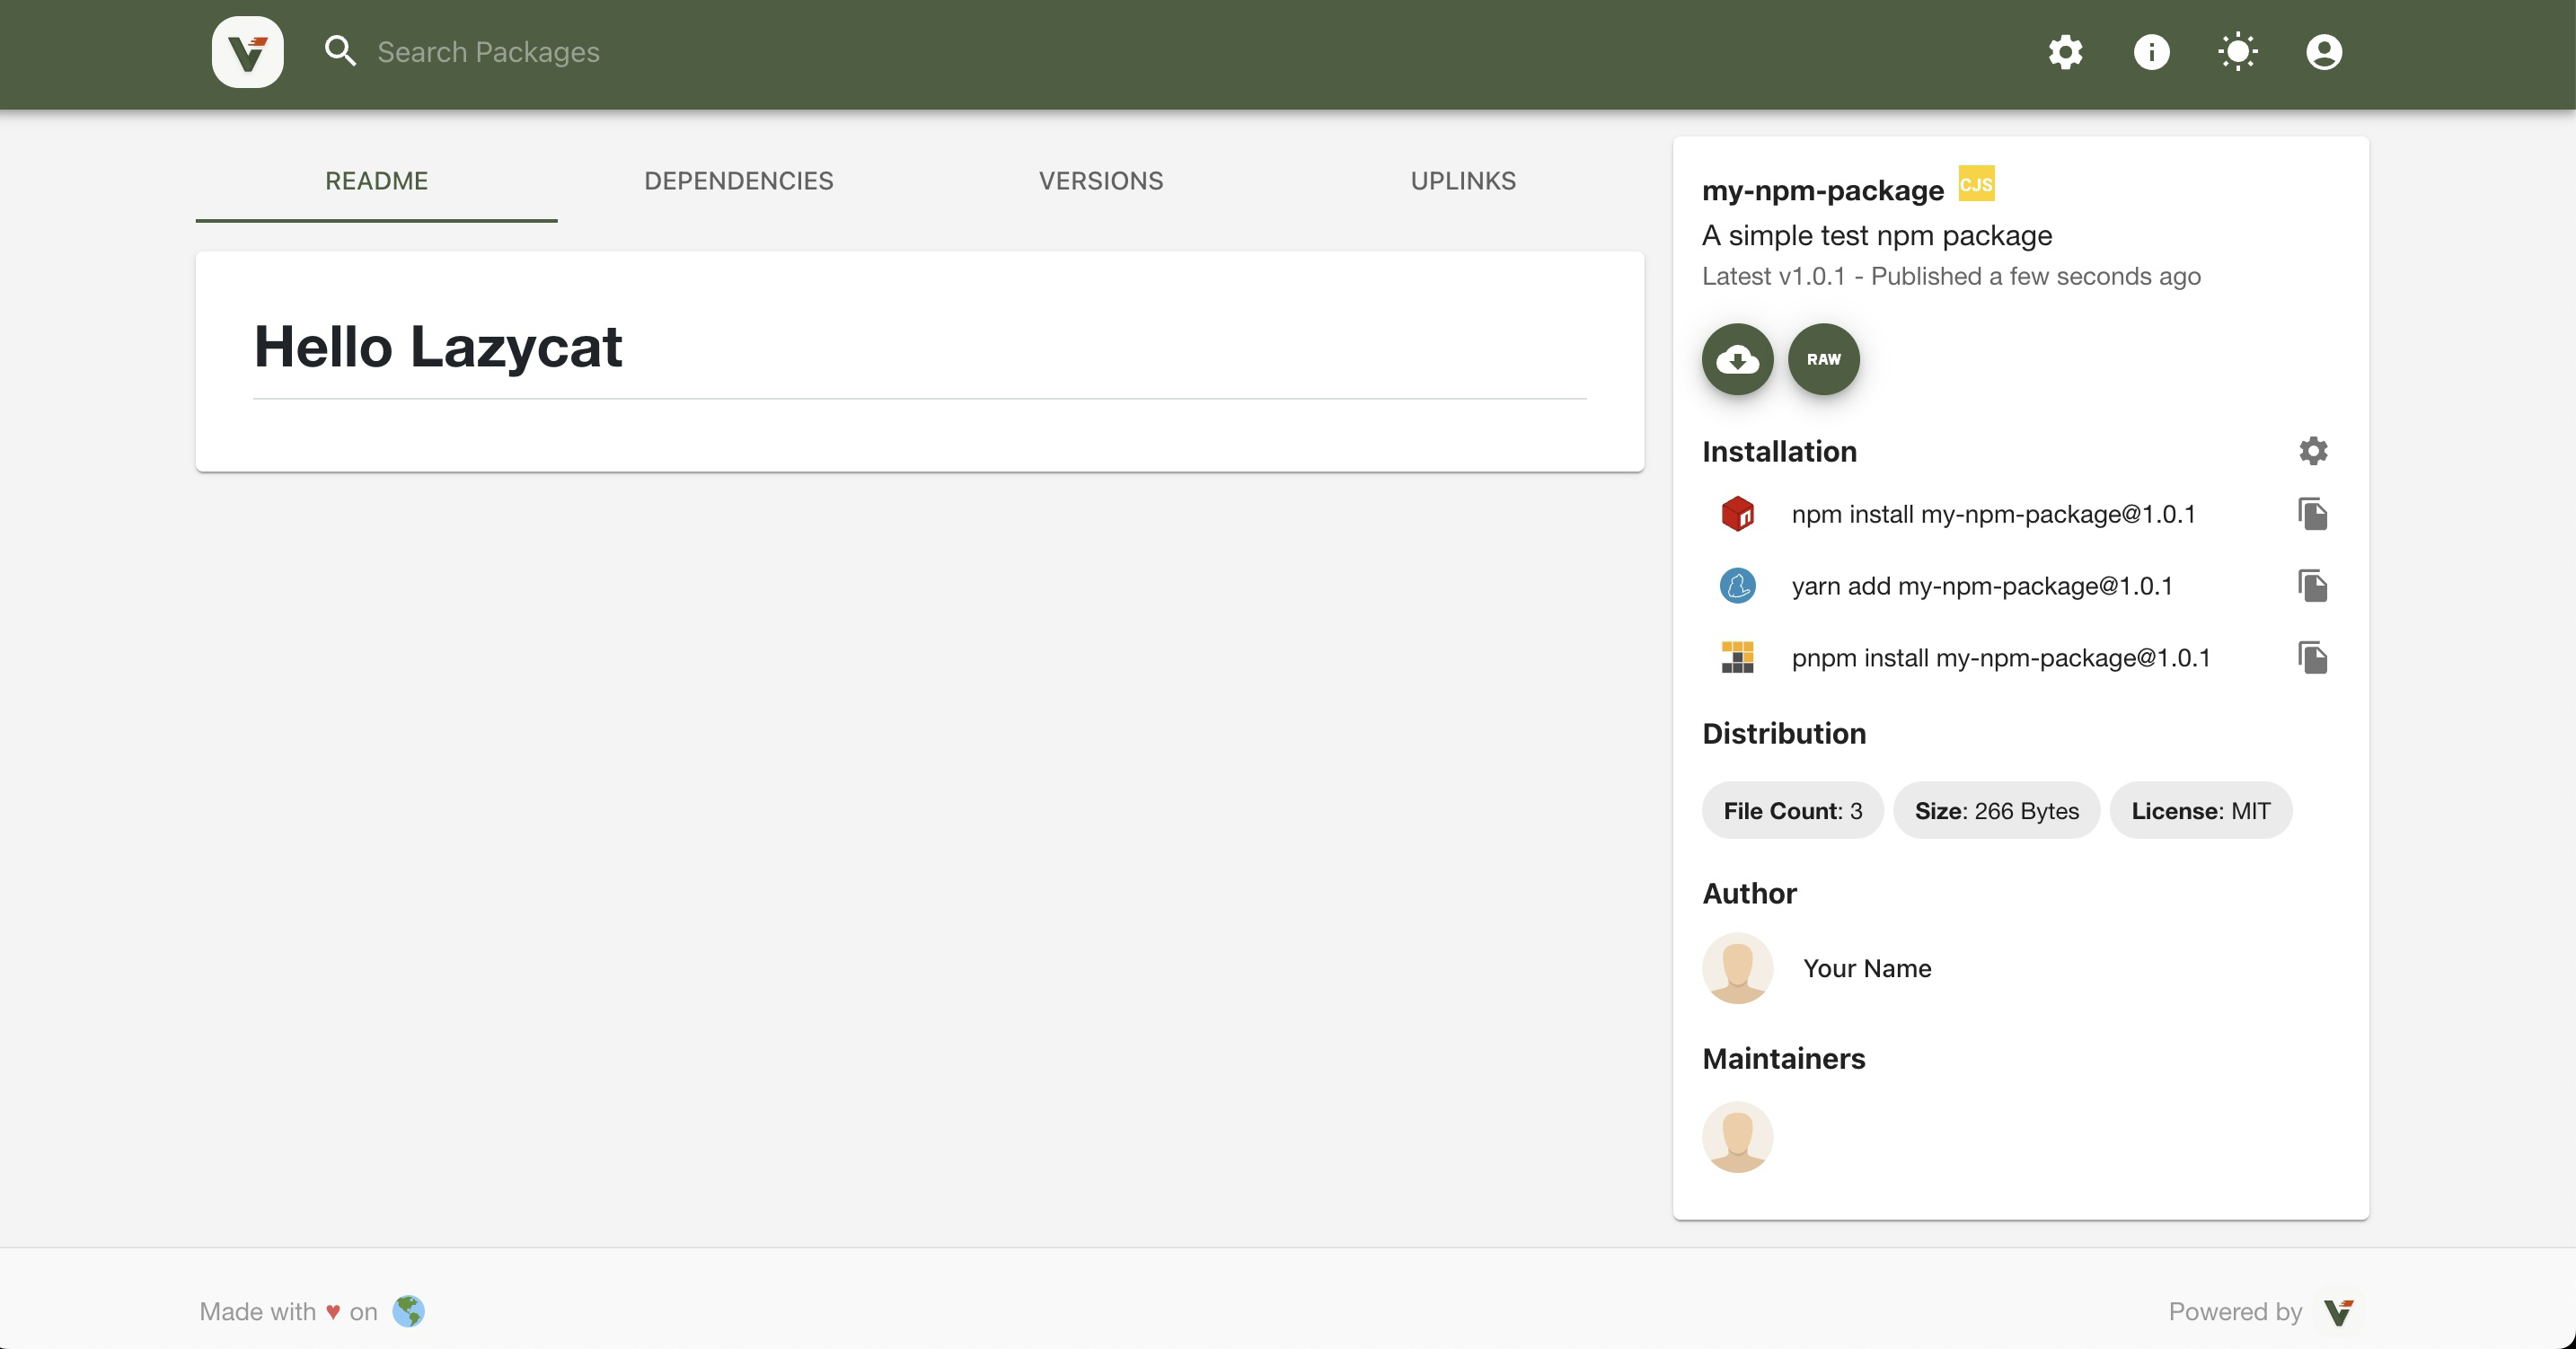
Task: Copy the yarn add command
Action: pos(2312,586)
